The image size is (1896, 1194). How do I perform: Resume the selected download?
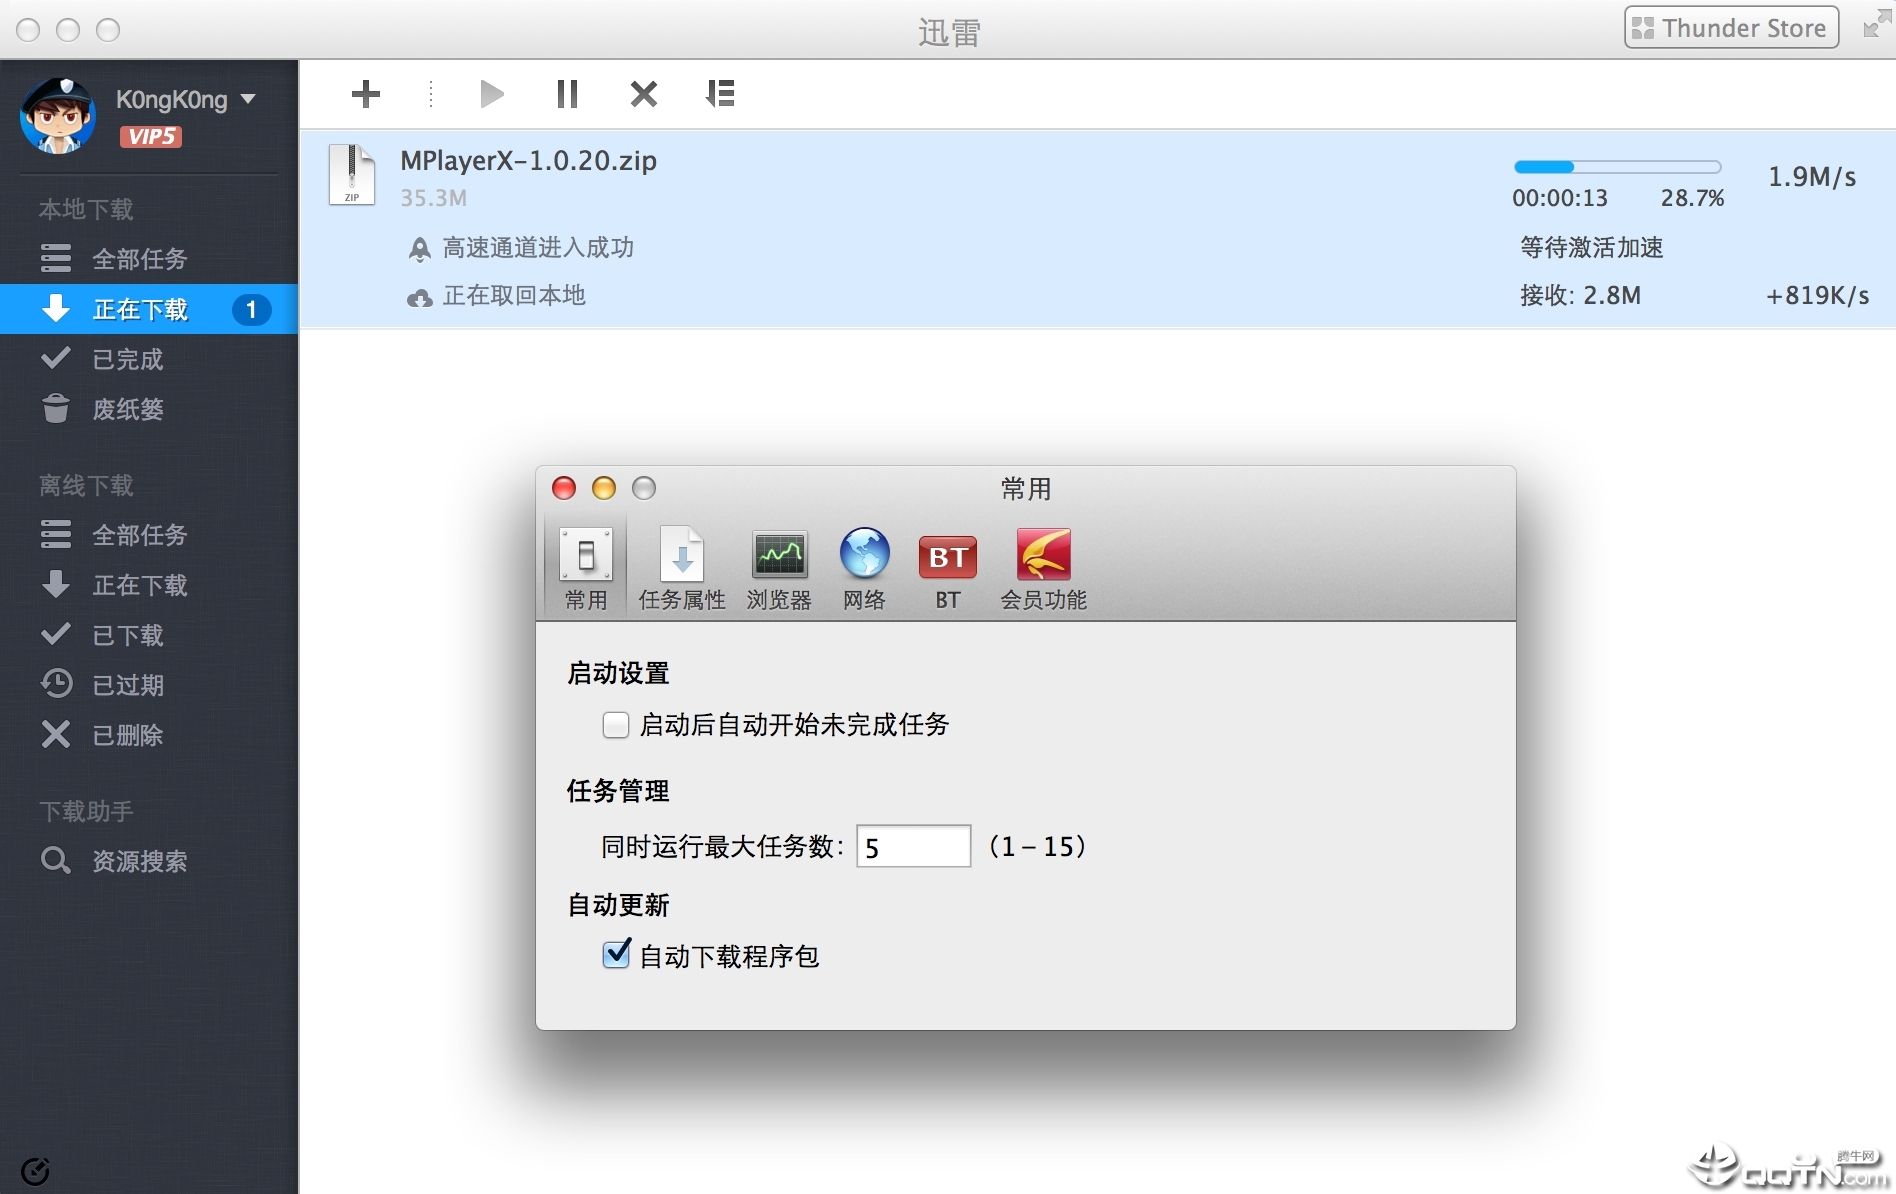(490, 93)
